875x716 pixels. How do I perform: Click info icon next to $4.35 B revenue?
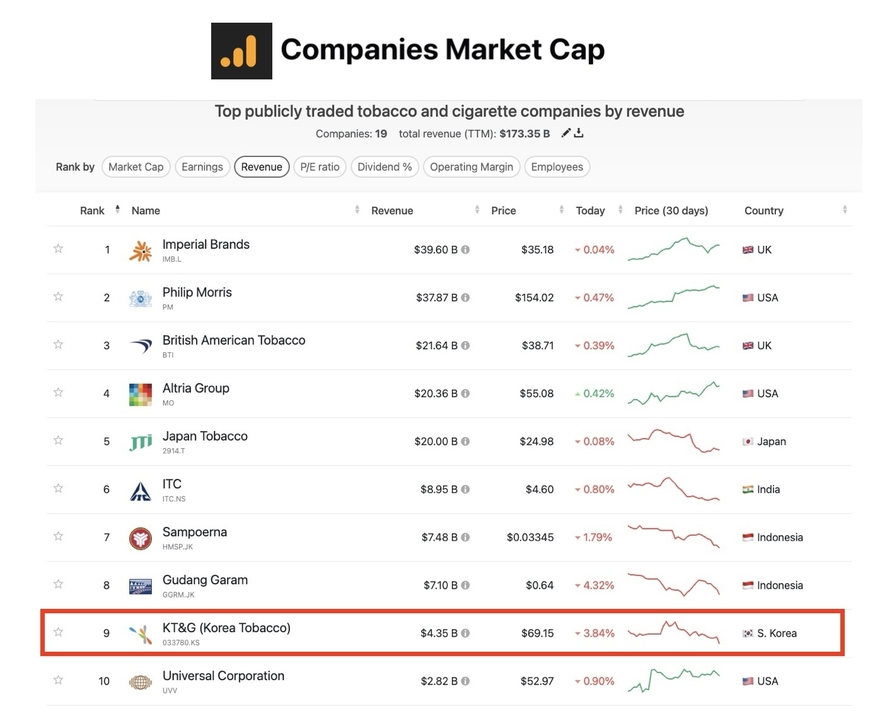[x=465, y=633]
